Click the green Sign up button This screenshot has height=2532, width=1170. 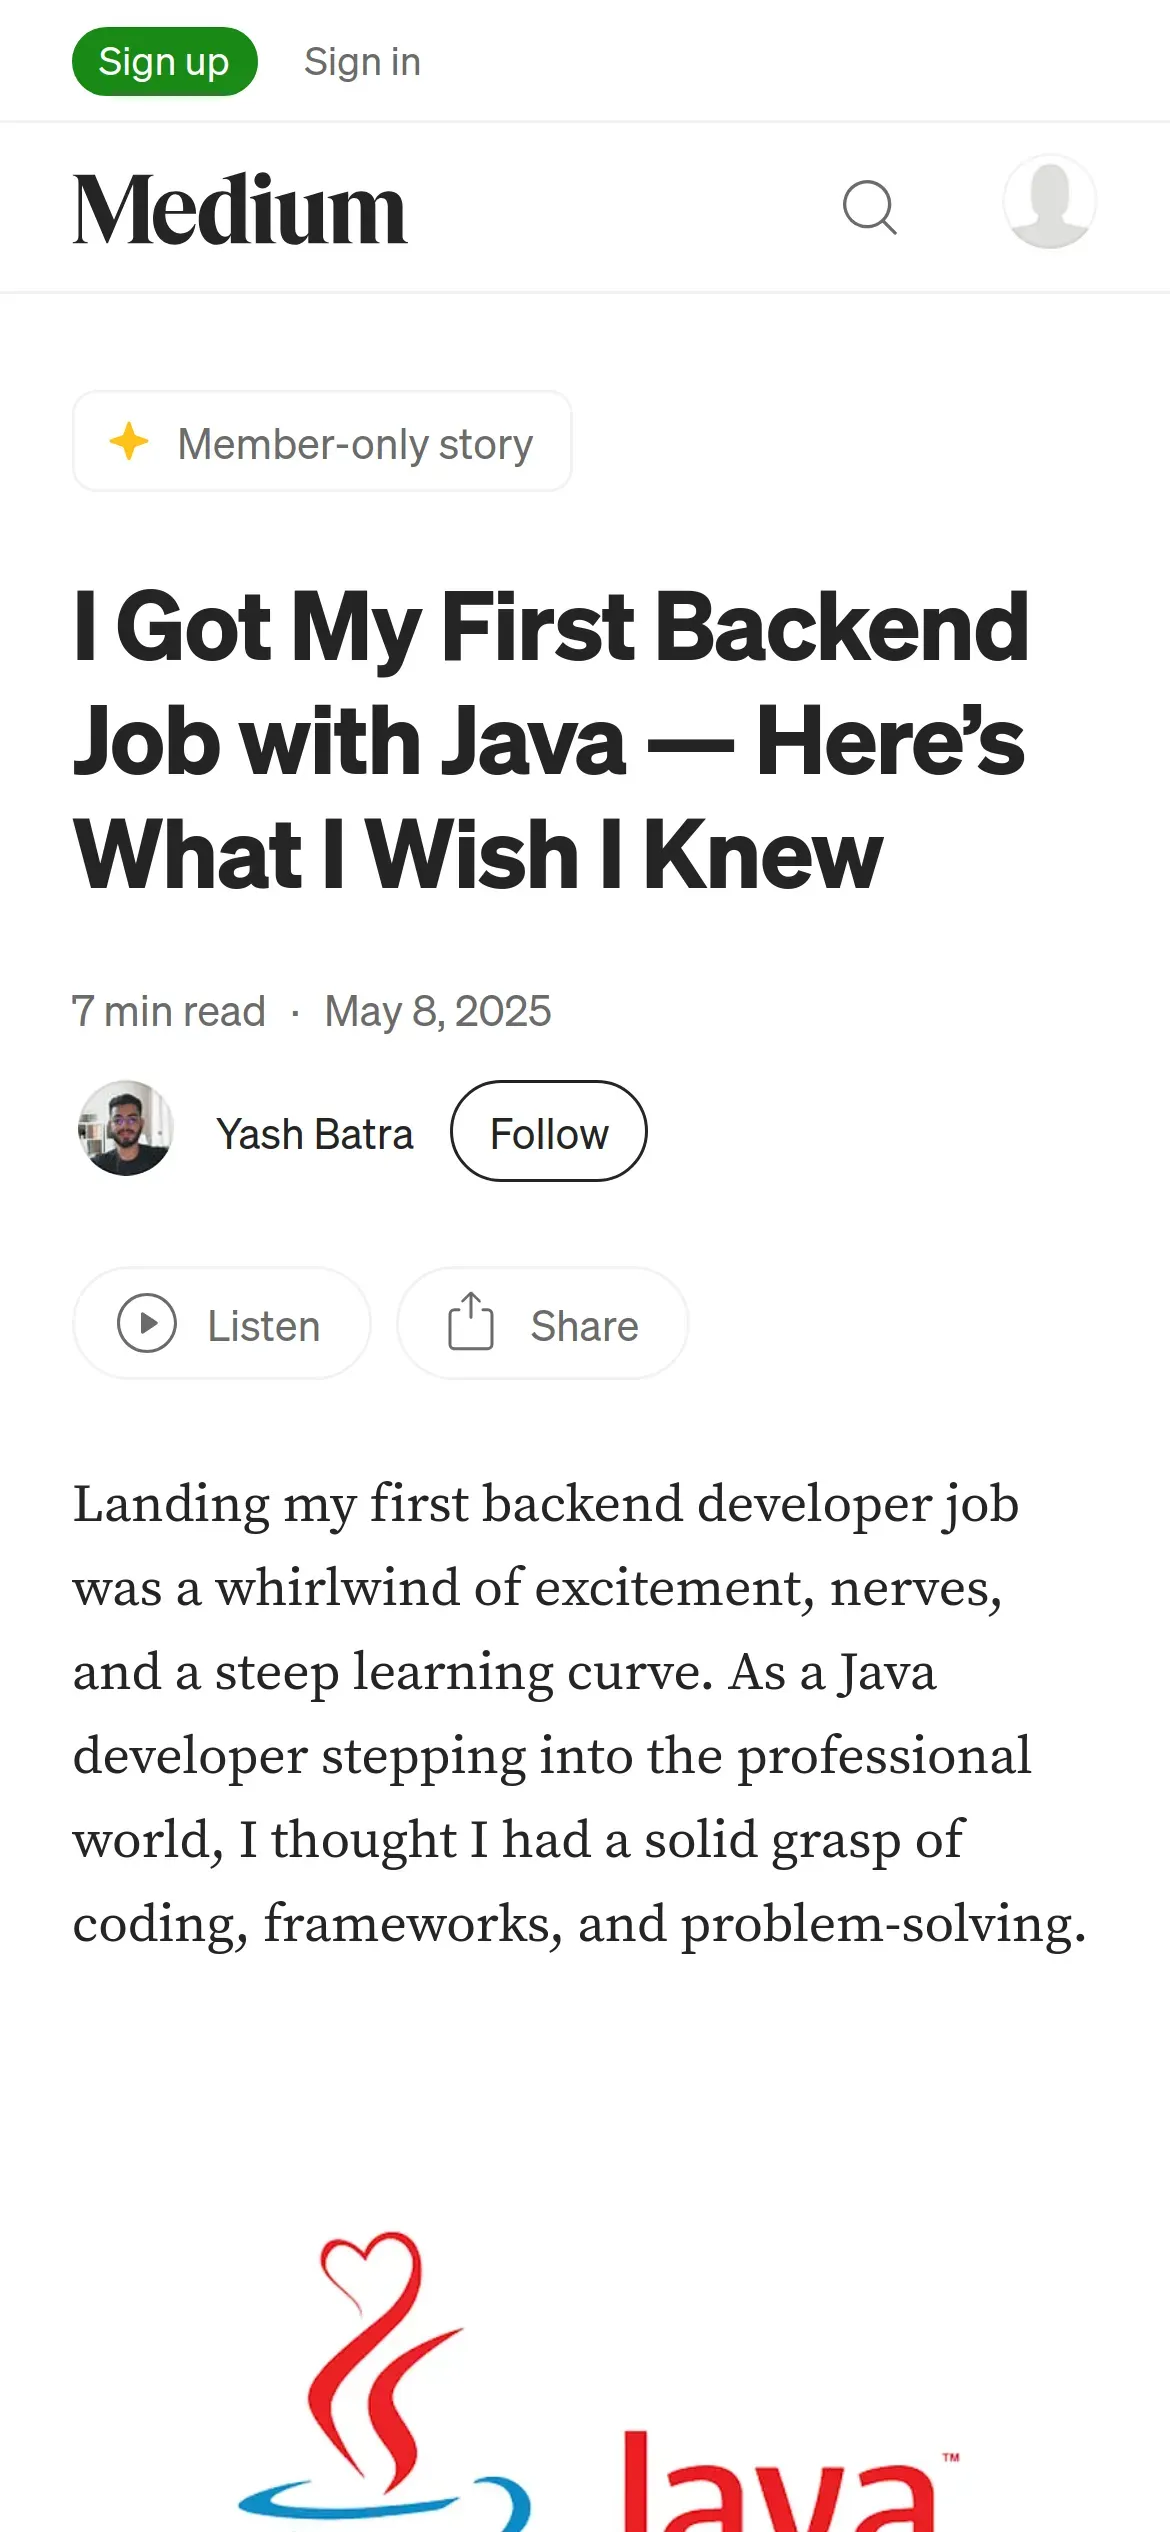[x=164, y=62]
